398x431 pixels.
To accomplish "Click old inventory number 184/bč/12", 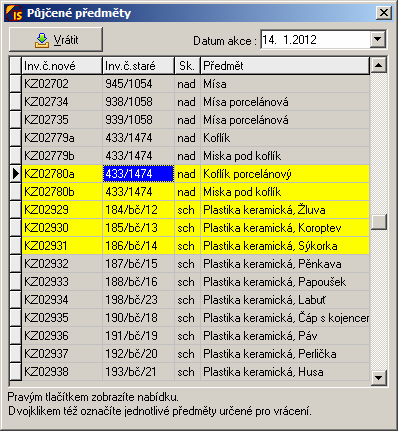I will coord(138,210).
